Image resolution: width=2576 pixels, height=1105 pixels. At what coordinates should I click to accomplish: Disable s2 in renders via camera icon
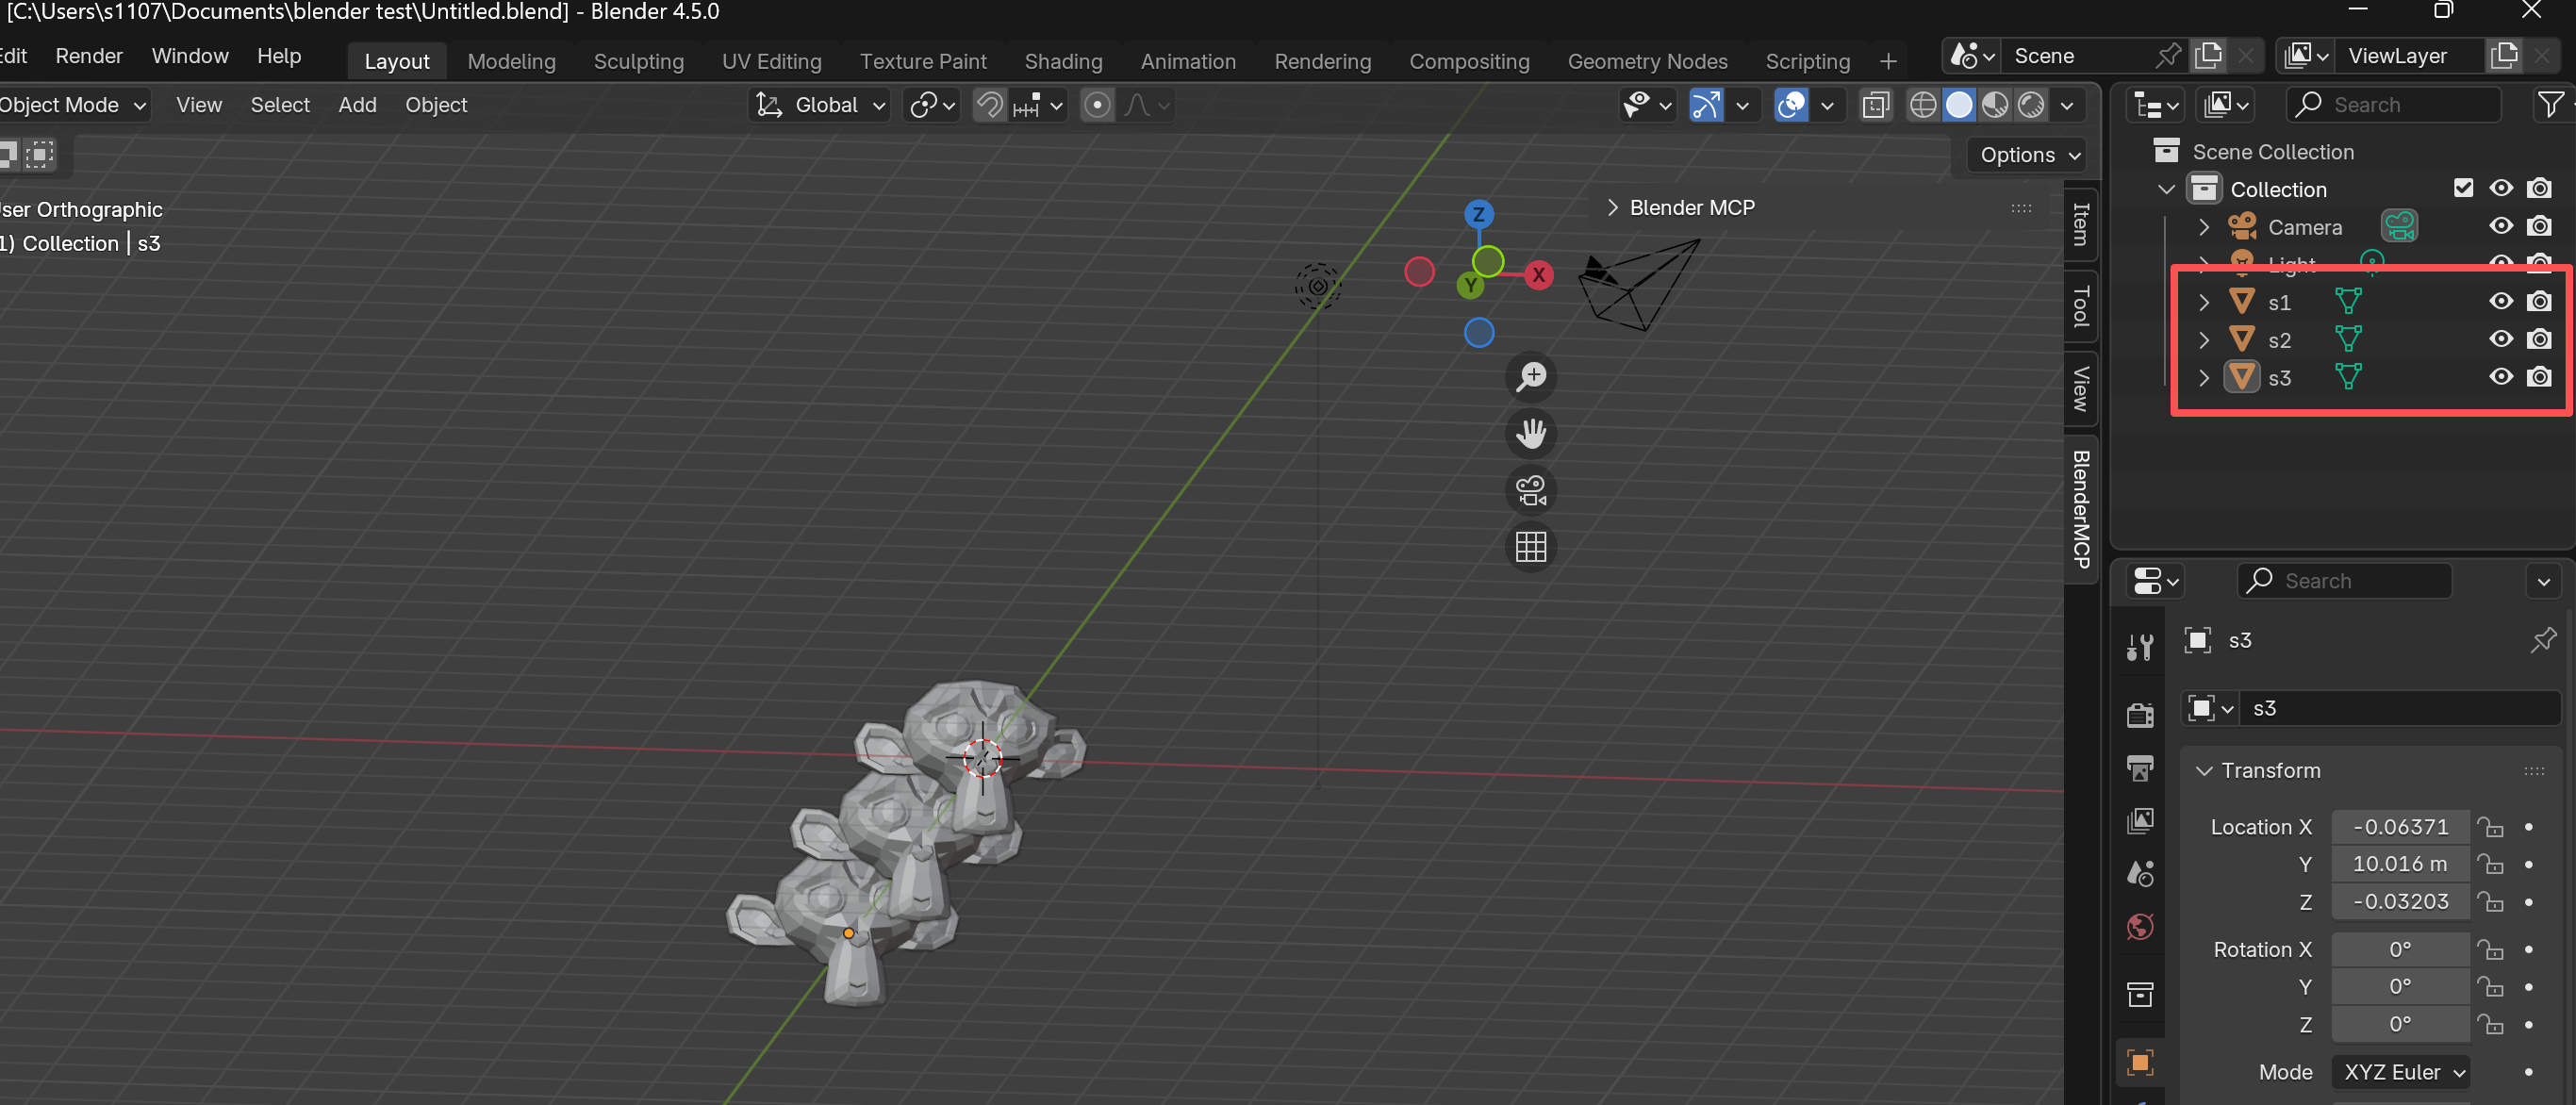2538,339
